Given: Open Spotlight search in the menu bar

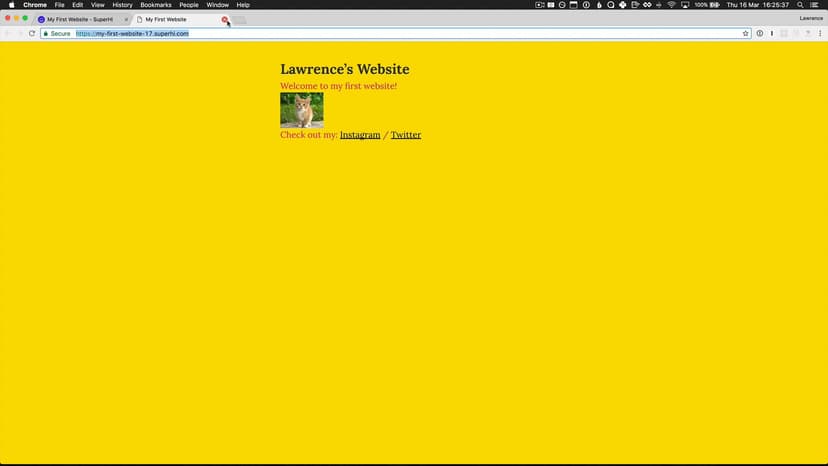Looking at the screenshot, I should click(800, 5).
